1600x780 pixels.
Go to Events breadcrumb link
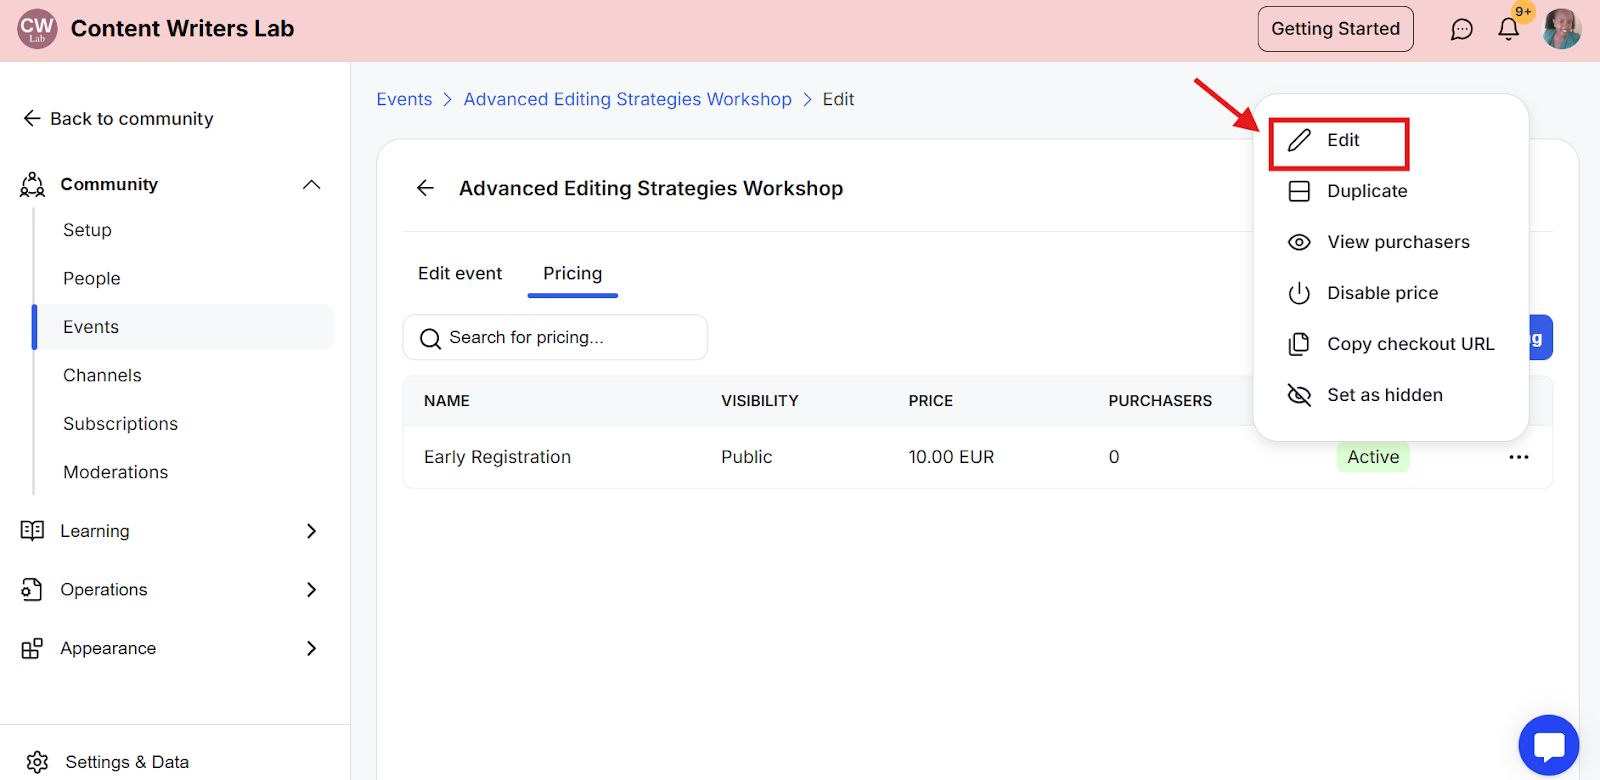pos(404,99)
